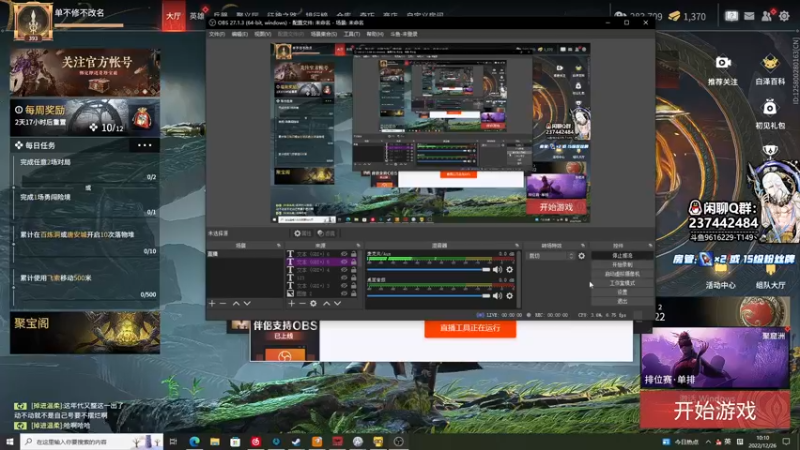
Task: Open the game friends icon
Action: click(767, 16)
